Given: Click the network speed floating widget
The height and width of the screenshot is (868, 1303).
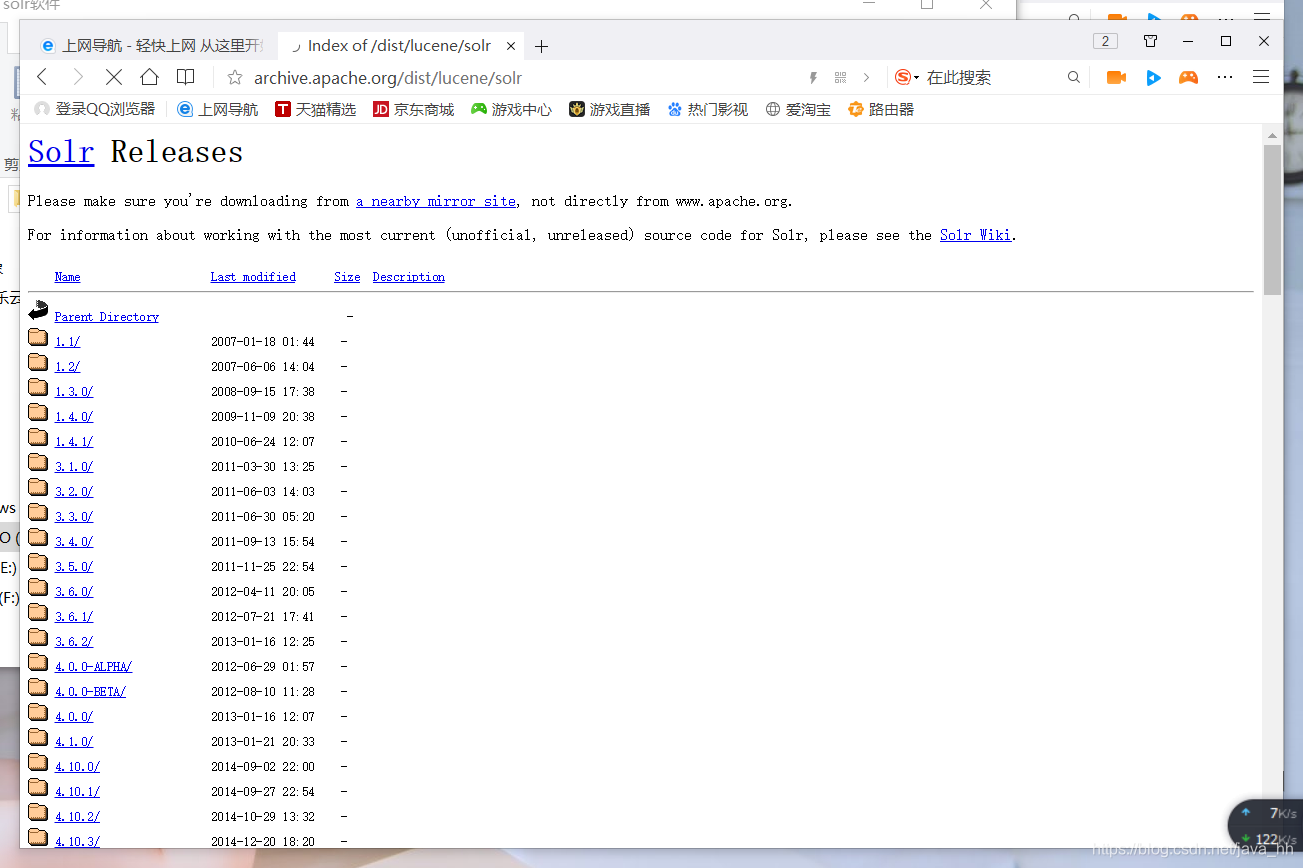Looking at the screenshot, I should [x=1266, y=826].
